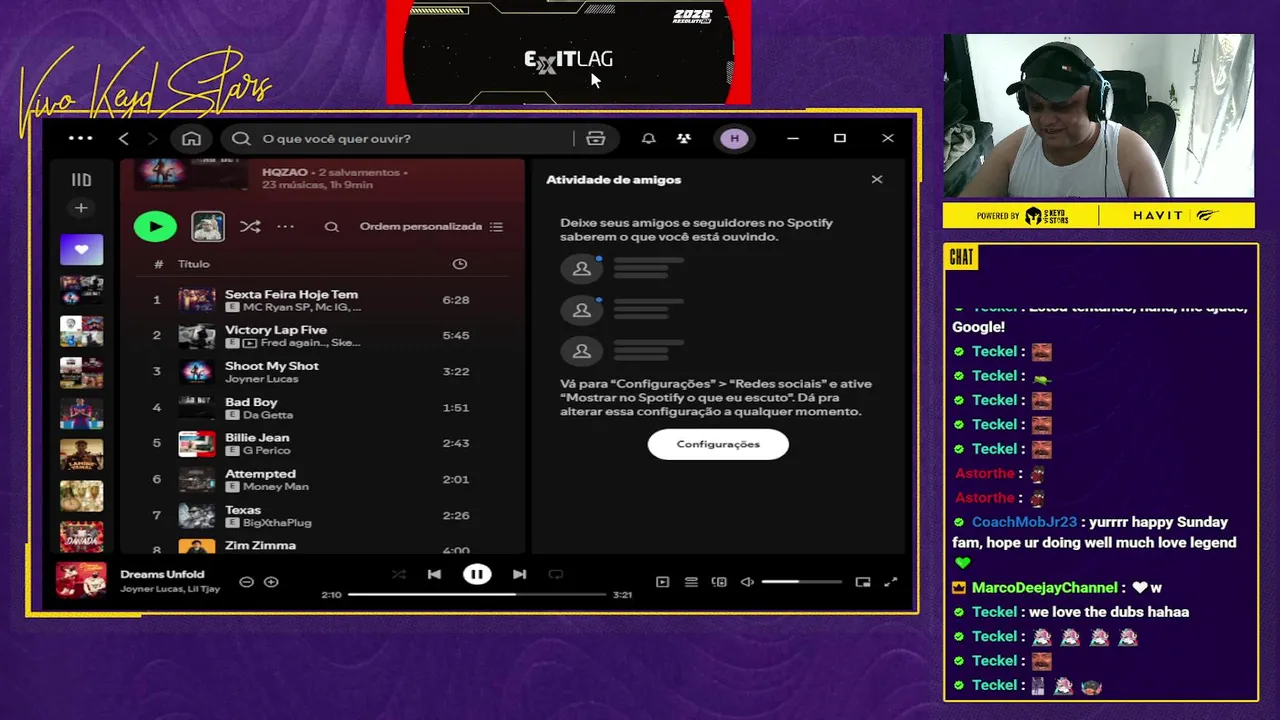
Task: Open the Now Playing view icon
Action: tap(662, 582)
